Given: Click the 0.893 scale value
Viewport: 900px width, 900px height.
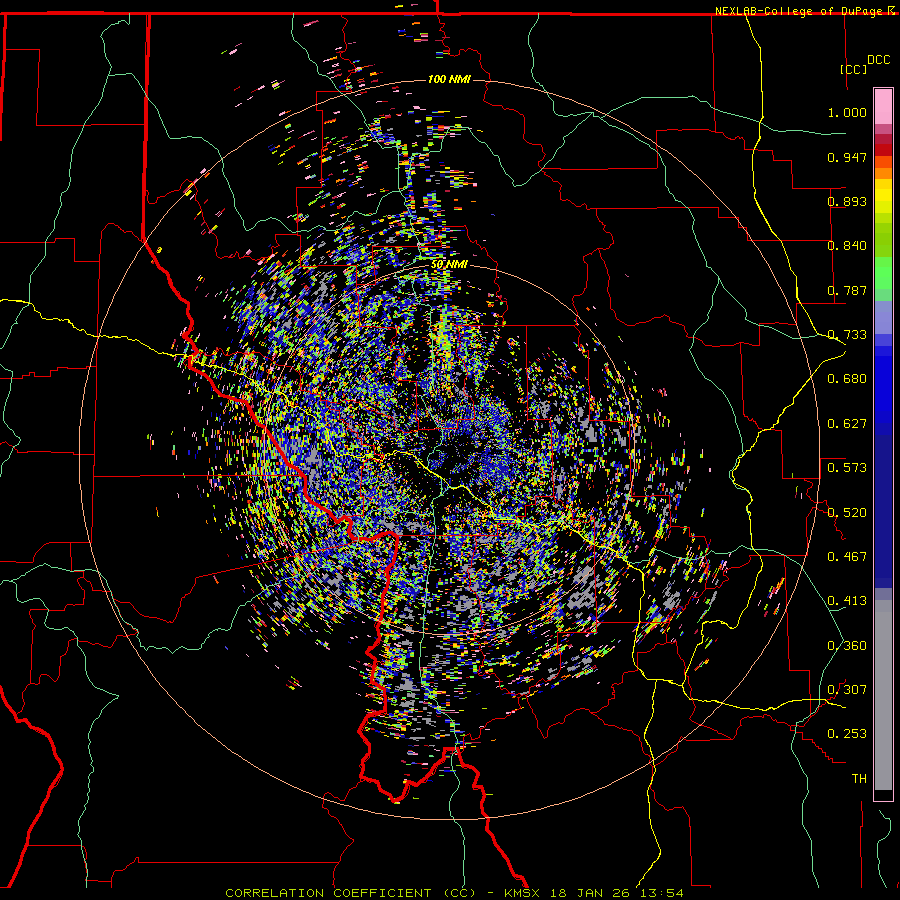Looking at the screenshot, I should (847, 201).
